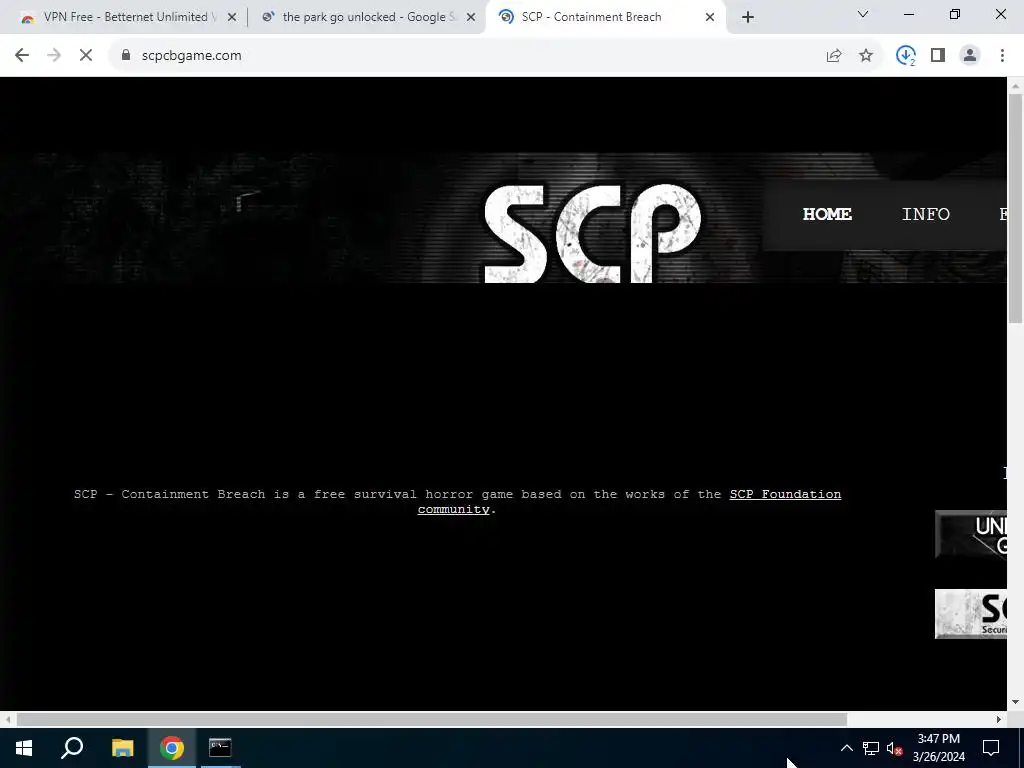Toggle Chrome side panel
The width and height of the screenshot is (1024, 768).
point(938,56)
